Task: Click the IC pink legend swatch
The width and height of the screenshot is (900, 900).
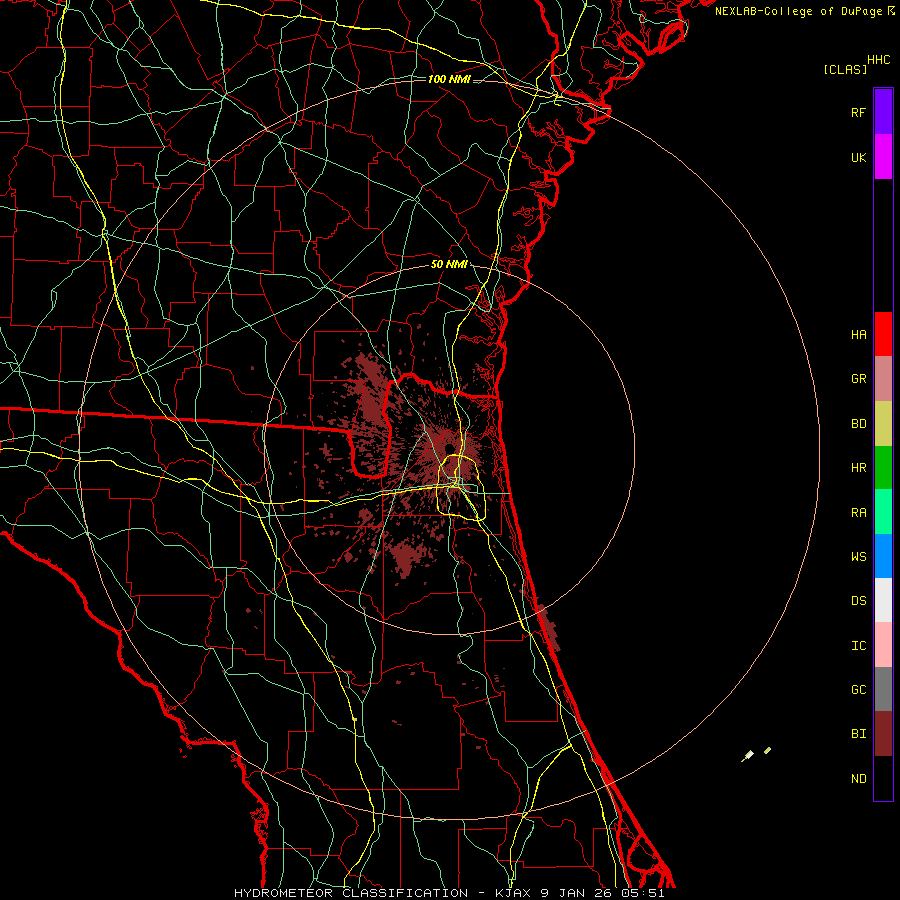Action: point(883,645)
